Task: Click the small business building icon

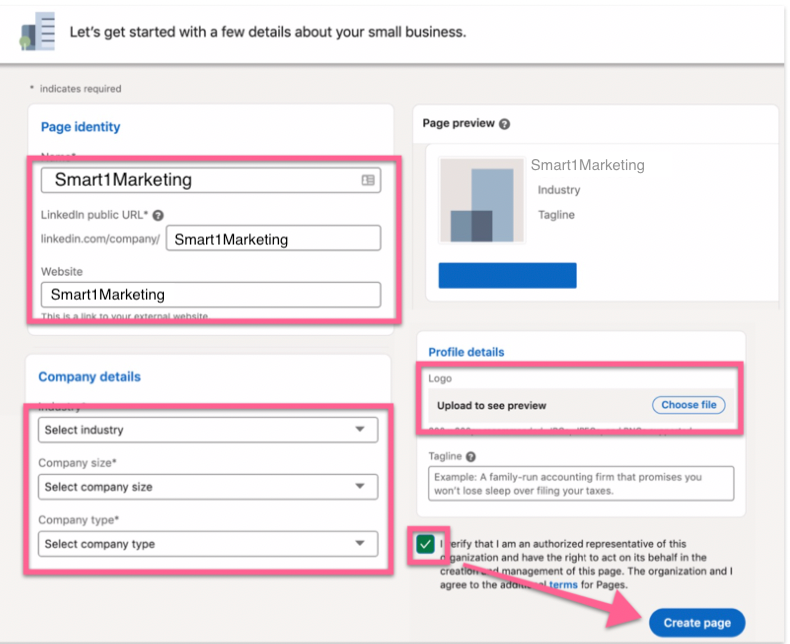Action: tap(37, 32)
